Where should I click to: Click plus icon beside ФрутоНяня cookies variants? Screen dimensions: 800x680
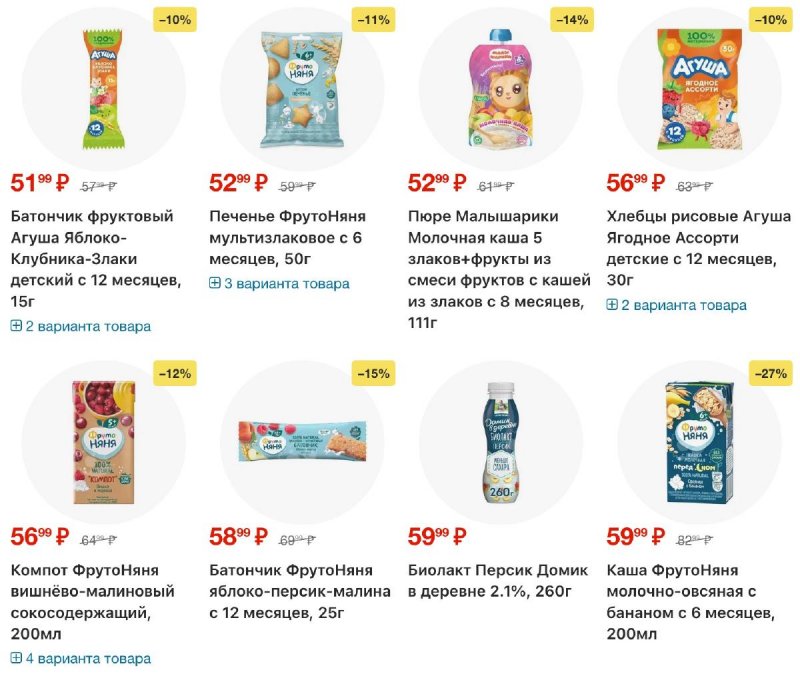(215, 284)
